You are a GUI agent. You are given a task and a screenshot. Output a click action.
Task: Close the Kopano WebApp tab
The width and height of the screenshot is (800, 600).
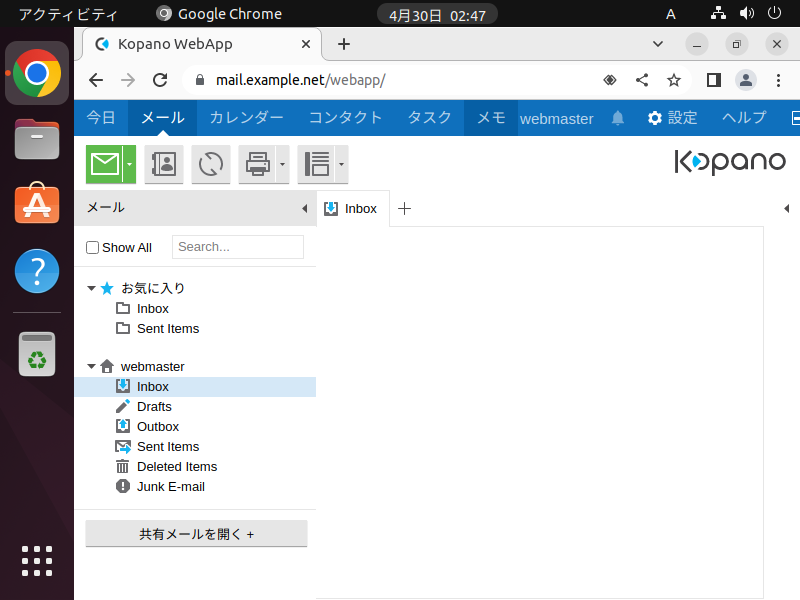tap(306, 44)
